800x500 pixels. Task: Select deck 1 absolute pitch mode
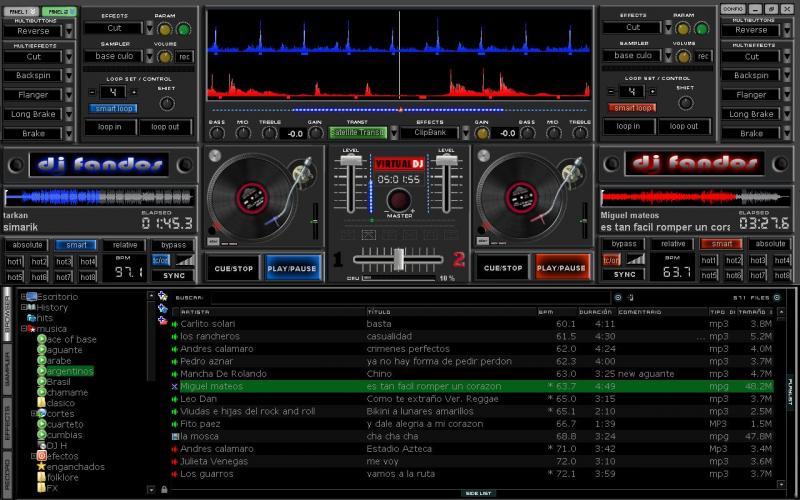[27, 245]
